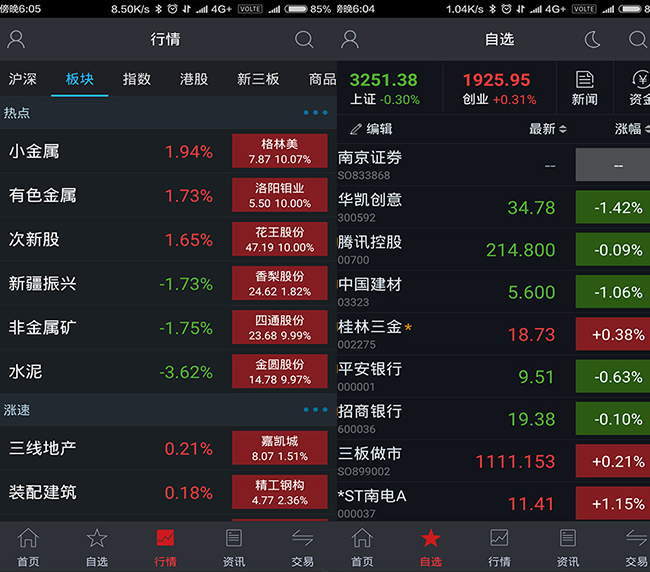Select 三板做市 in watchlist
This screenshot has height=572, width=650.
[494, 461]
